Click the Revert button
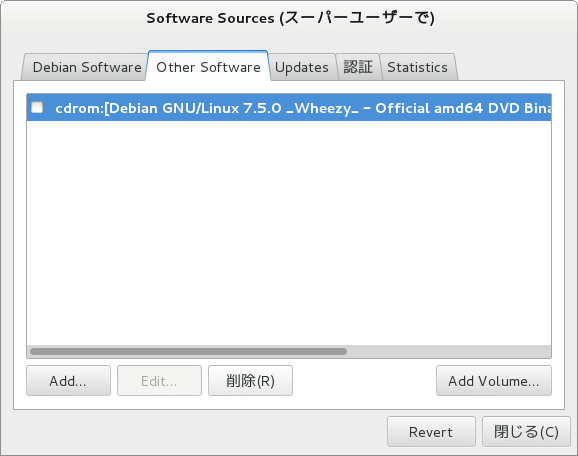The height and width of the screenshot is (456, 578). (431, 432)
